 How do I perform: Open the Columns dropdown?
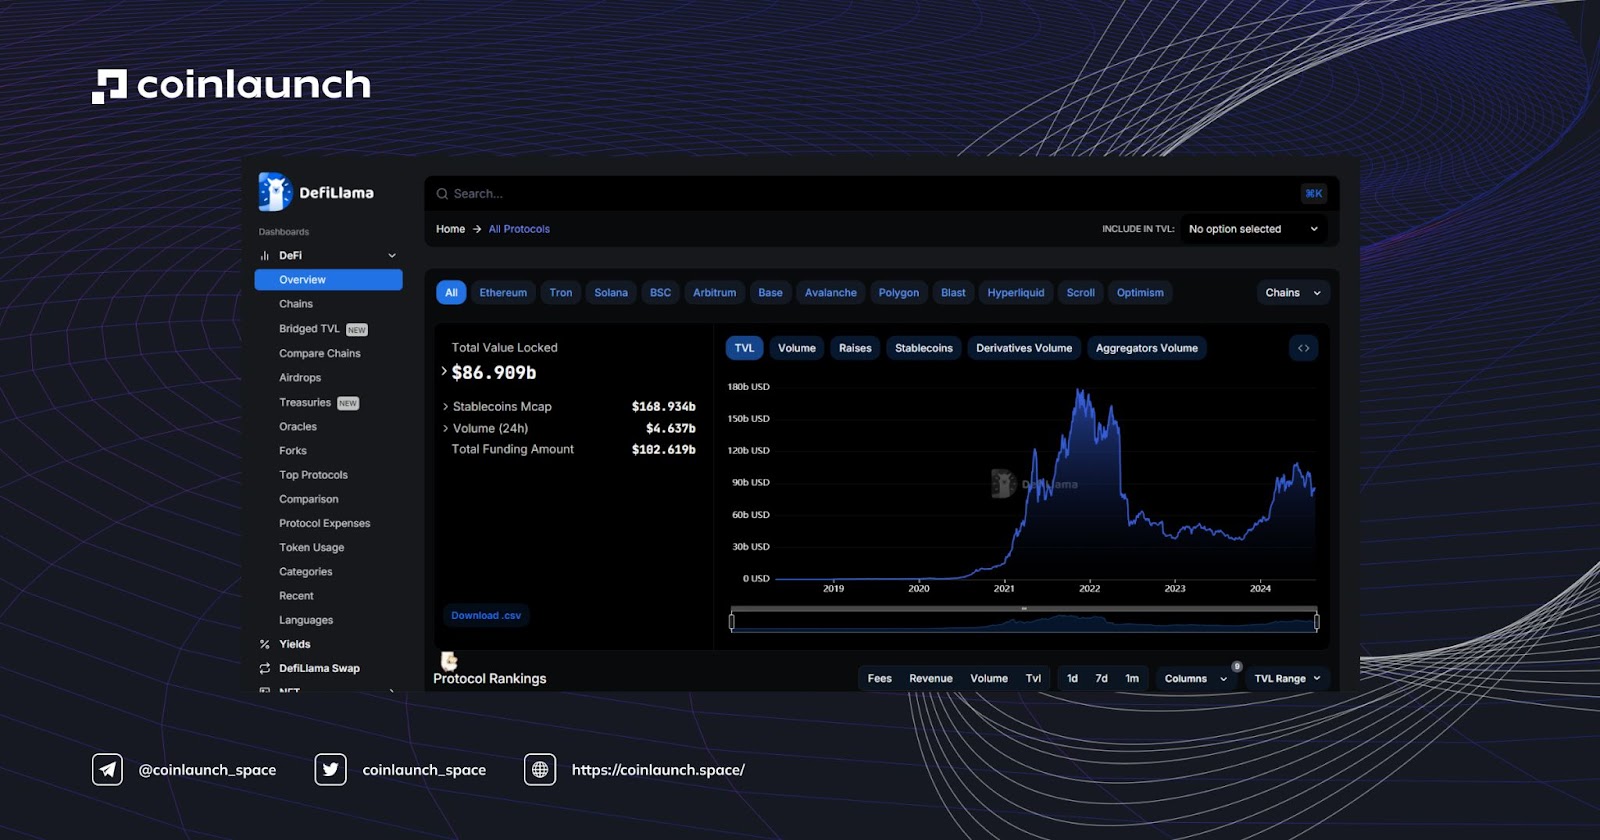1195,679
